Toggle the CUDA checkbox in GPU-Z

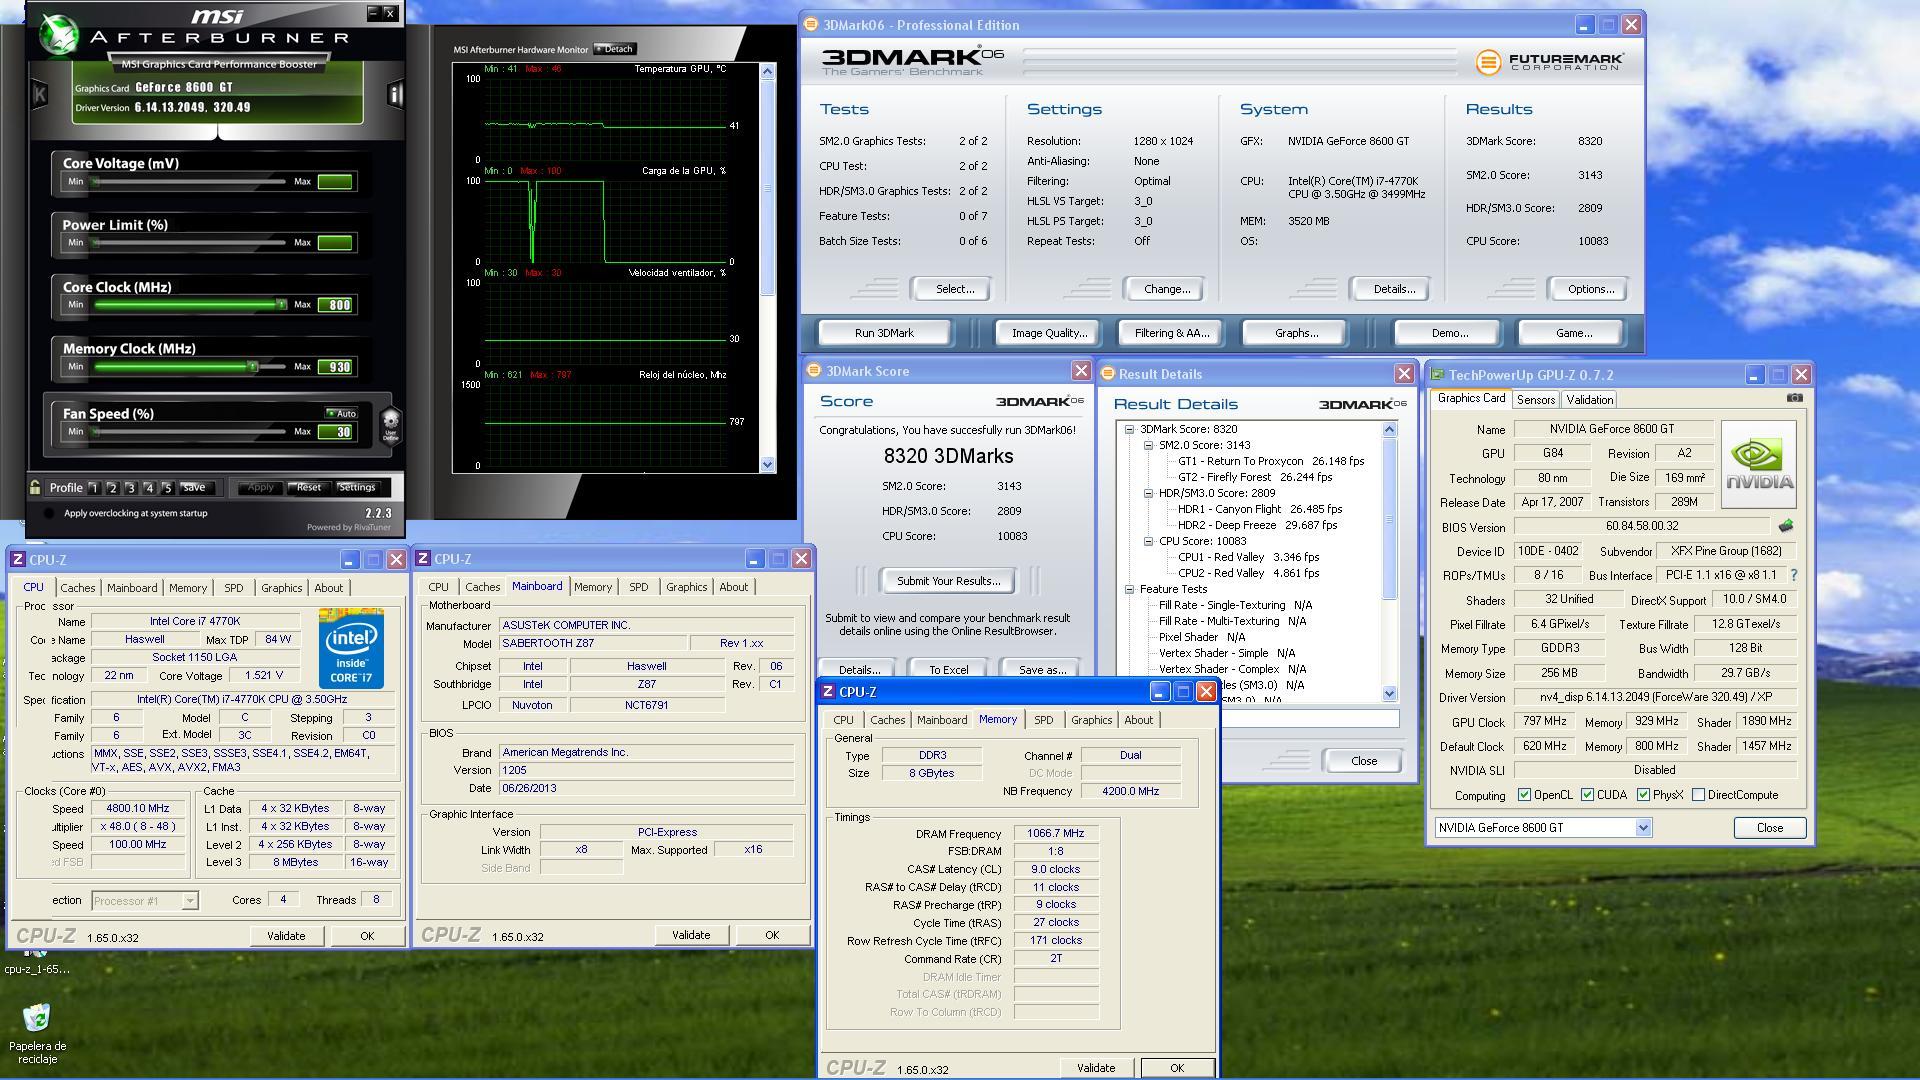tap(1587, 795)
